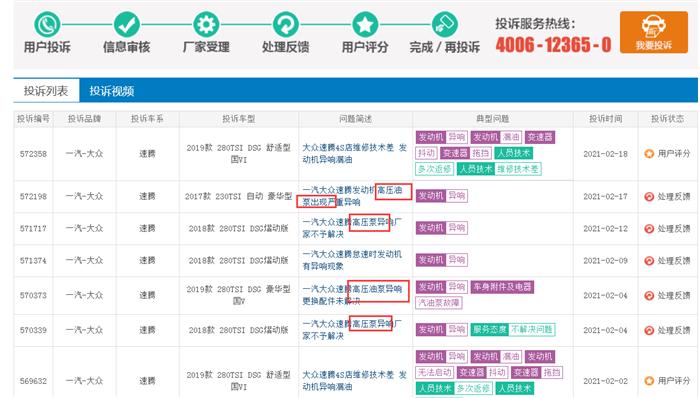Click the 投诉状态 column header
700x398 pixels.
(667, 119)
